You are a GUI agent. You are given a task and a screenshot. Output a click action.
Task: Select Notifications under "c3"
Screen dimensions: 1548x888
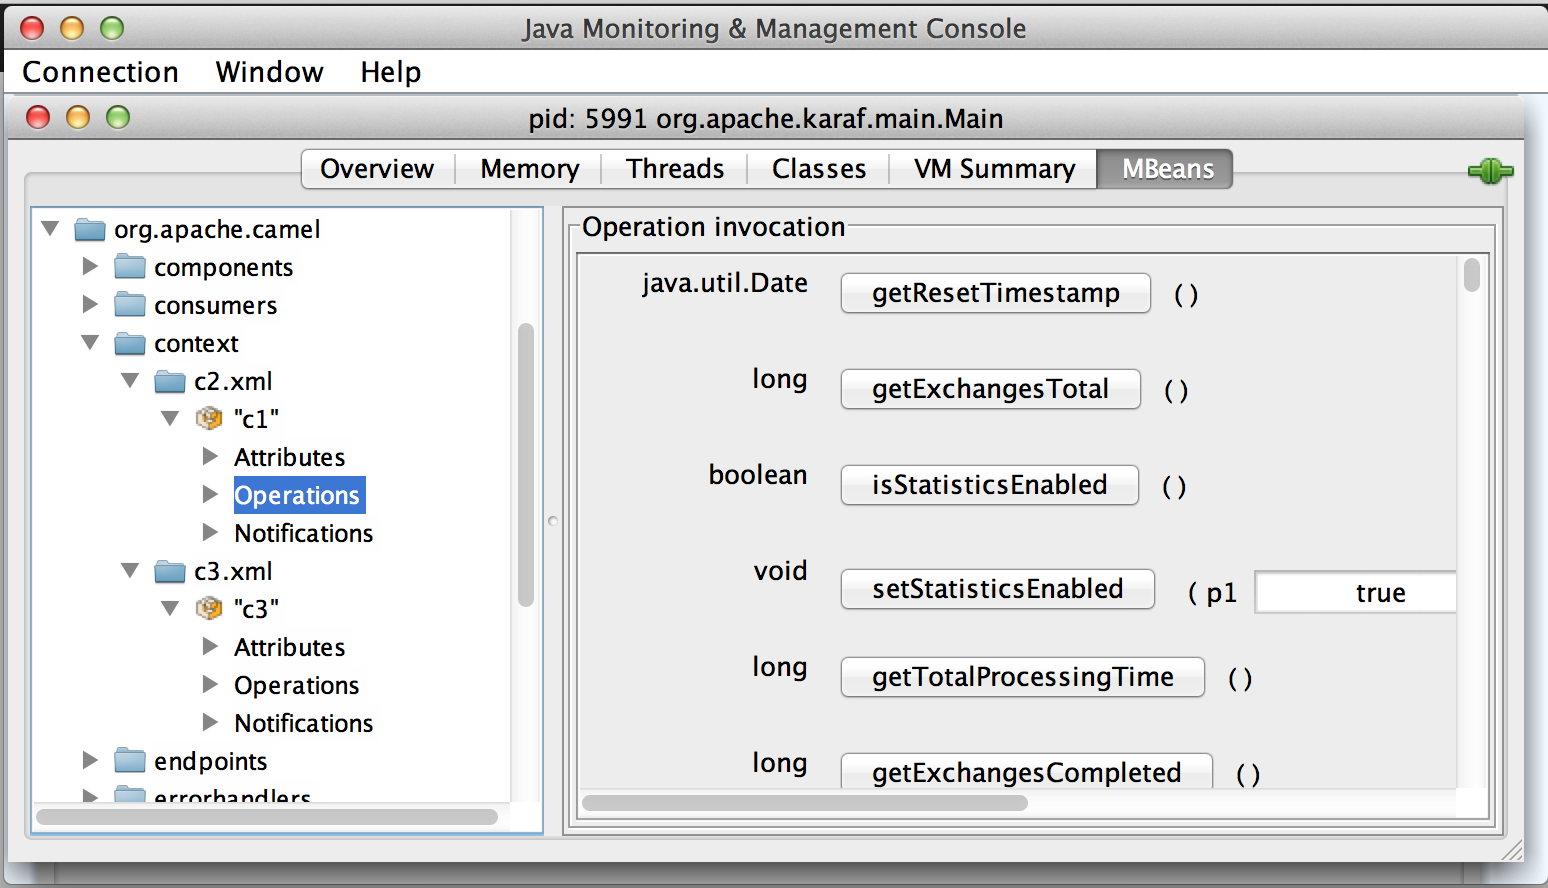tap(303, 723)
